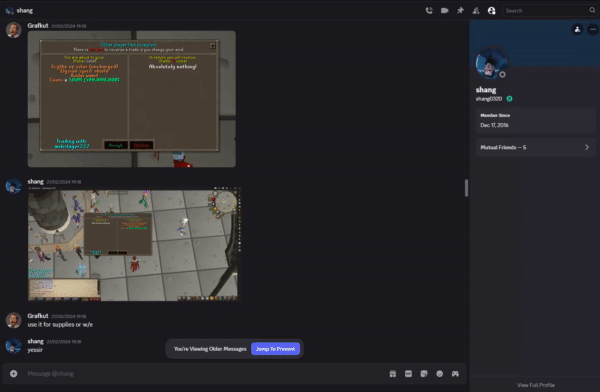
Task: Click the Message @shang input box
Action: [203, 374]
